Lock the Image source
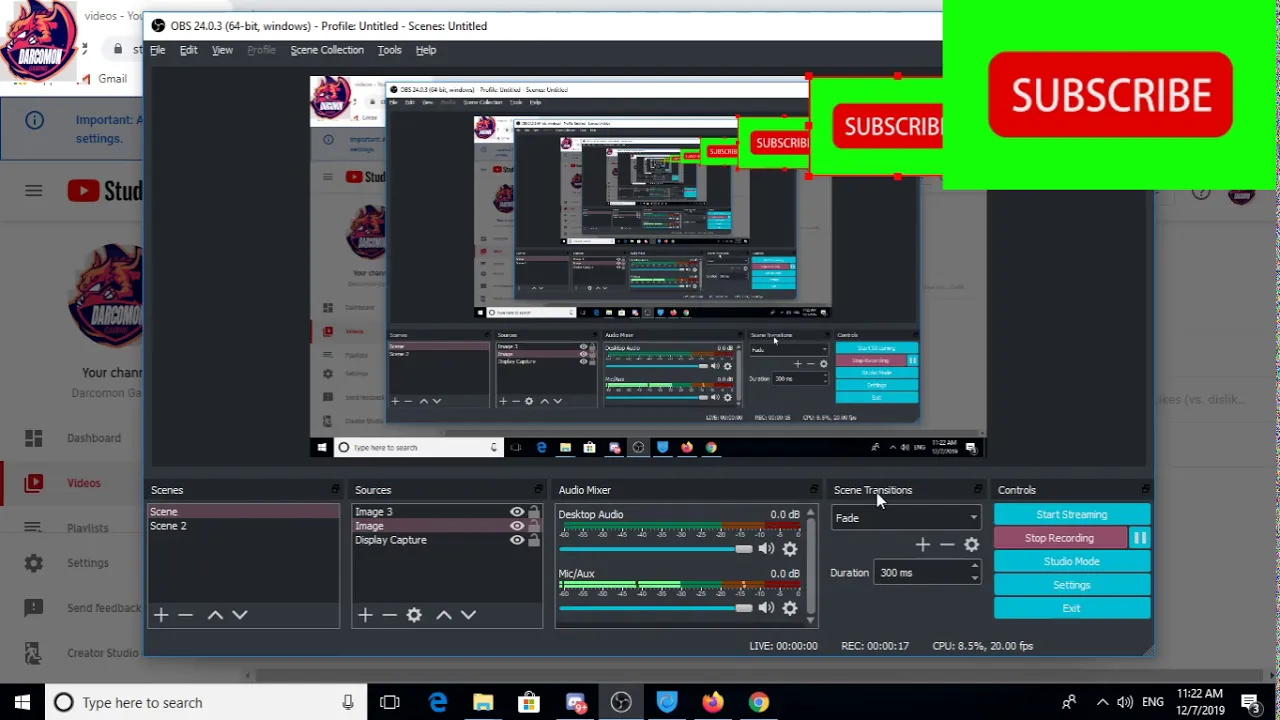This screenshot has height=720, width=1280. (534, 526)
